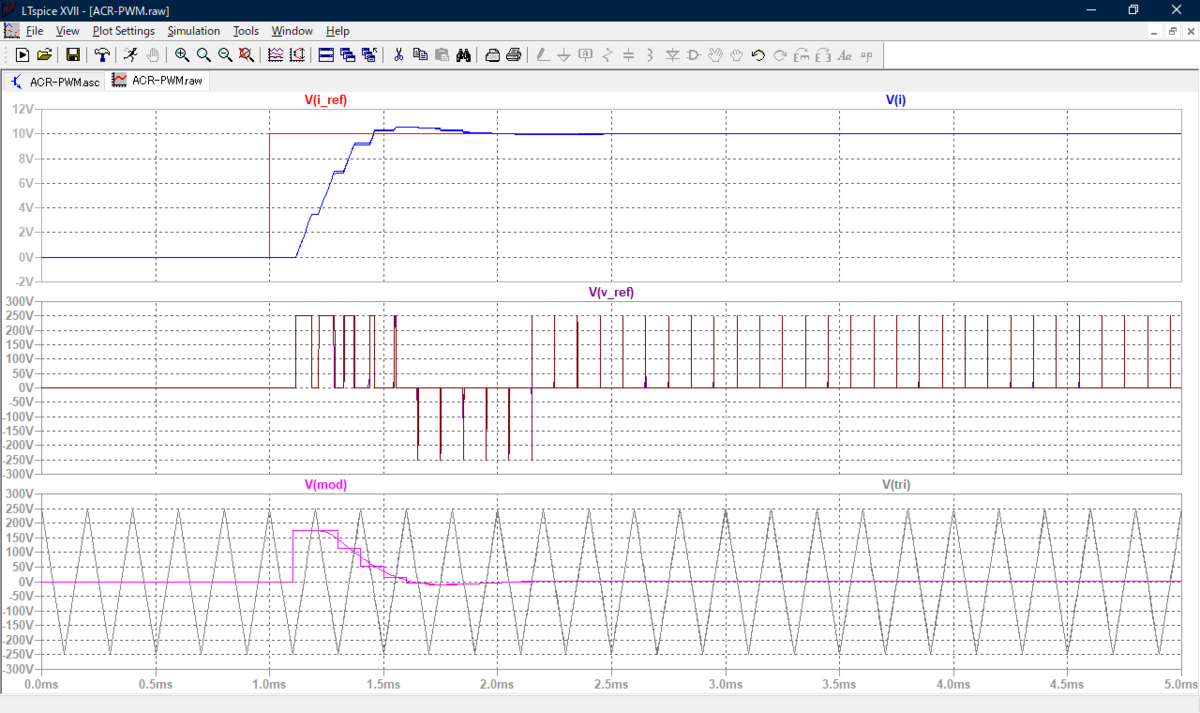The image size is (1200, 713).
Task: Click the V(mod) trace label
Action: coord(326,484)
